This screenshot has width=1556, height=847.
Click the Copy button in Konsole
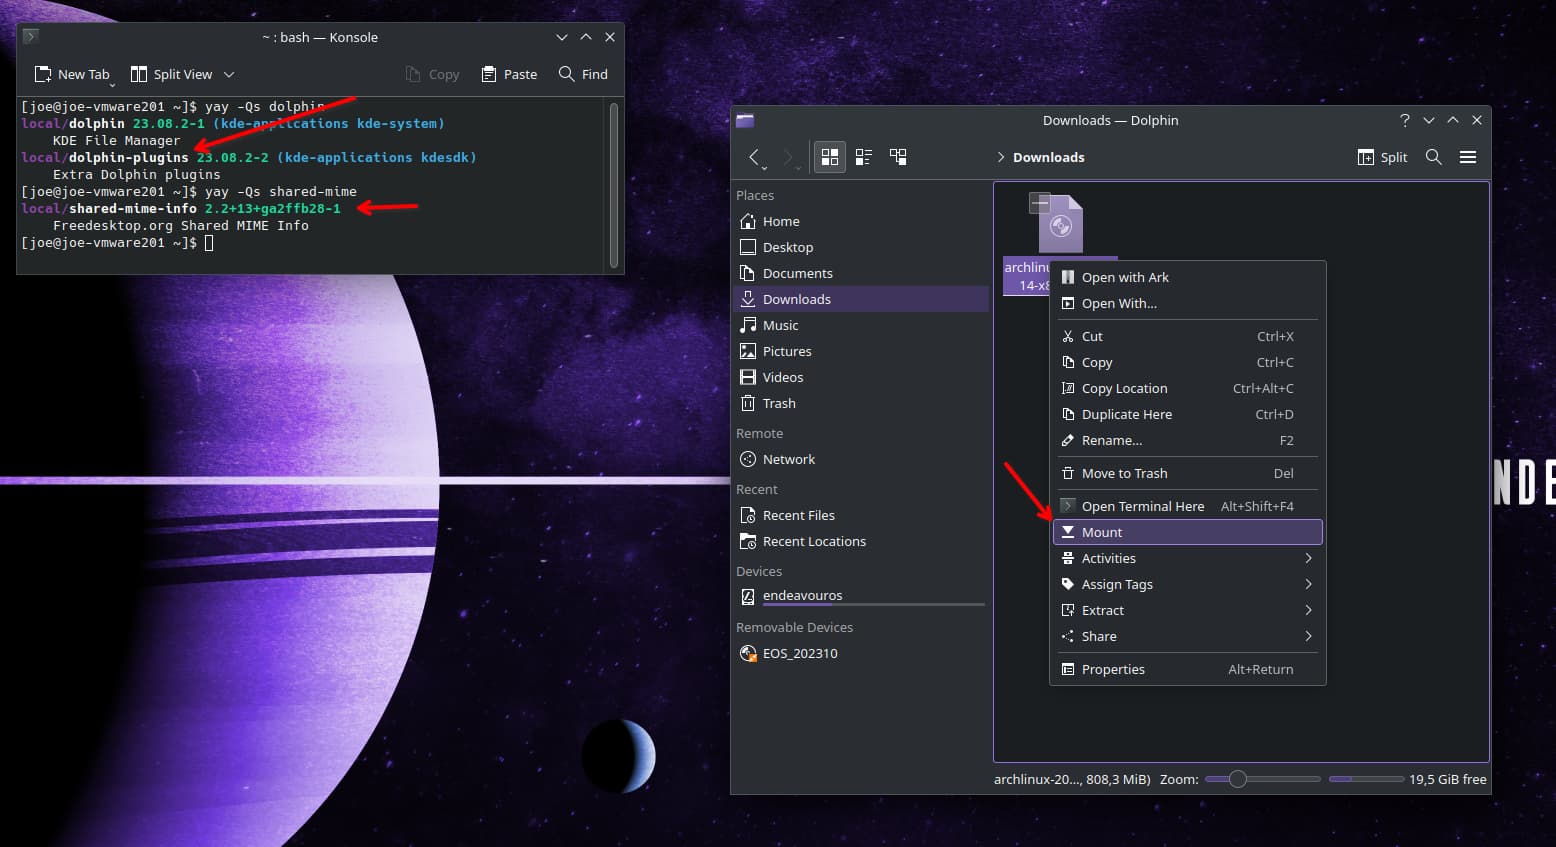tap(432, 74)
